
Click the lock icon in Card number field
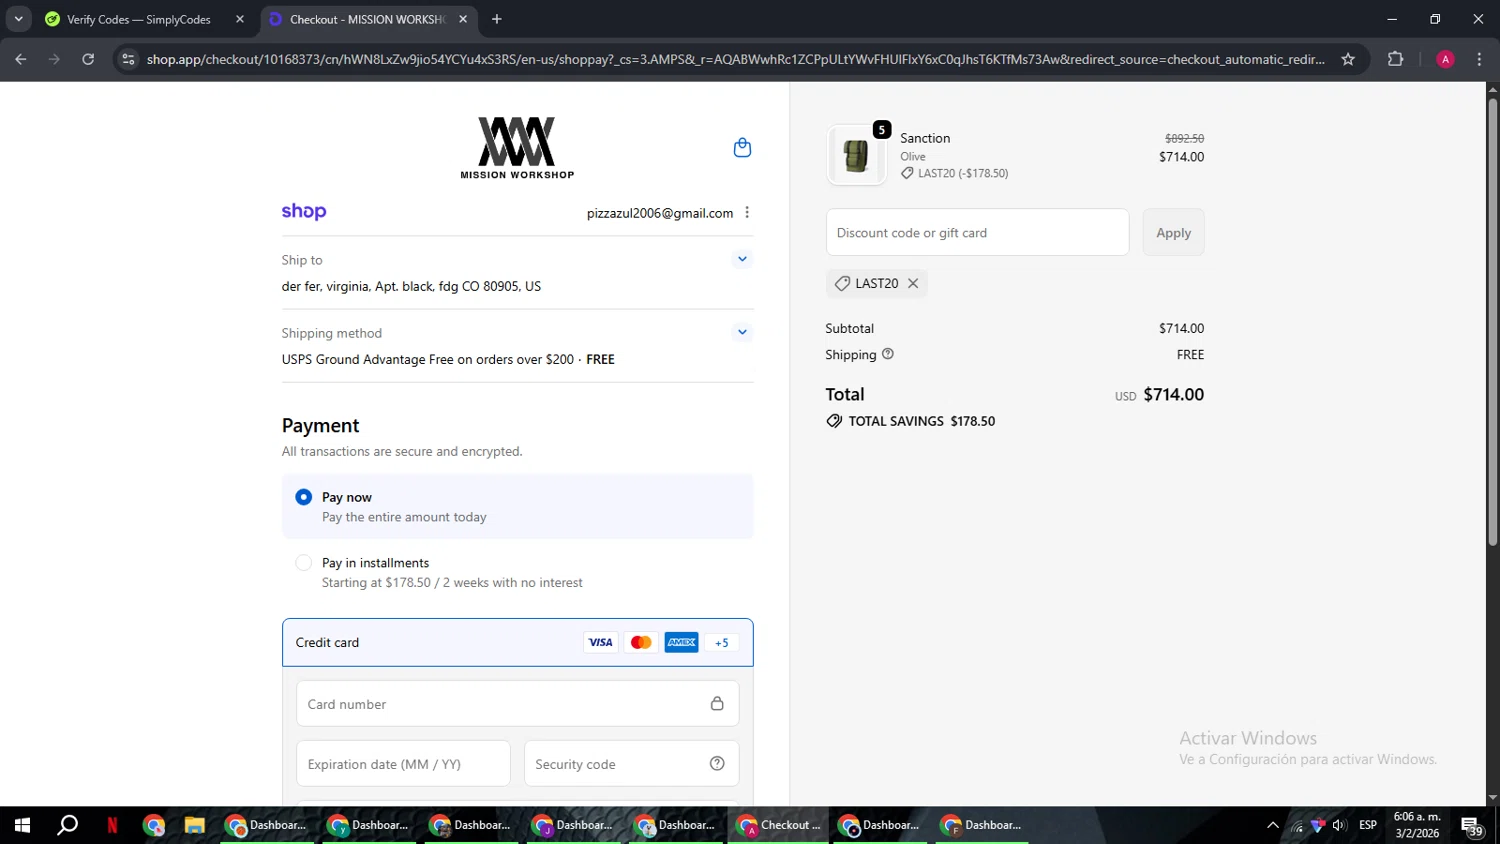click(717, 704)
